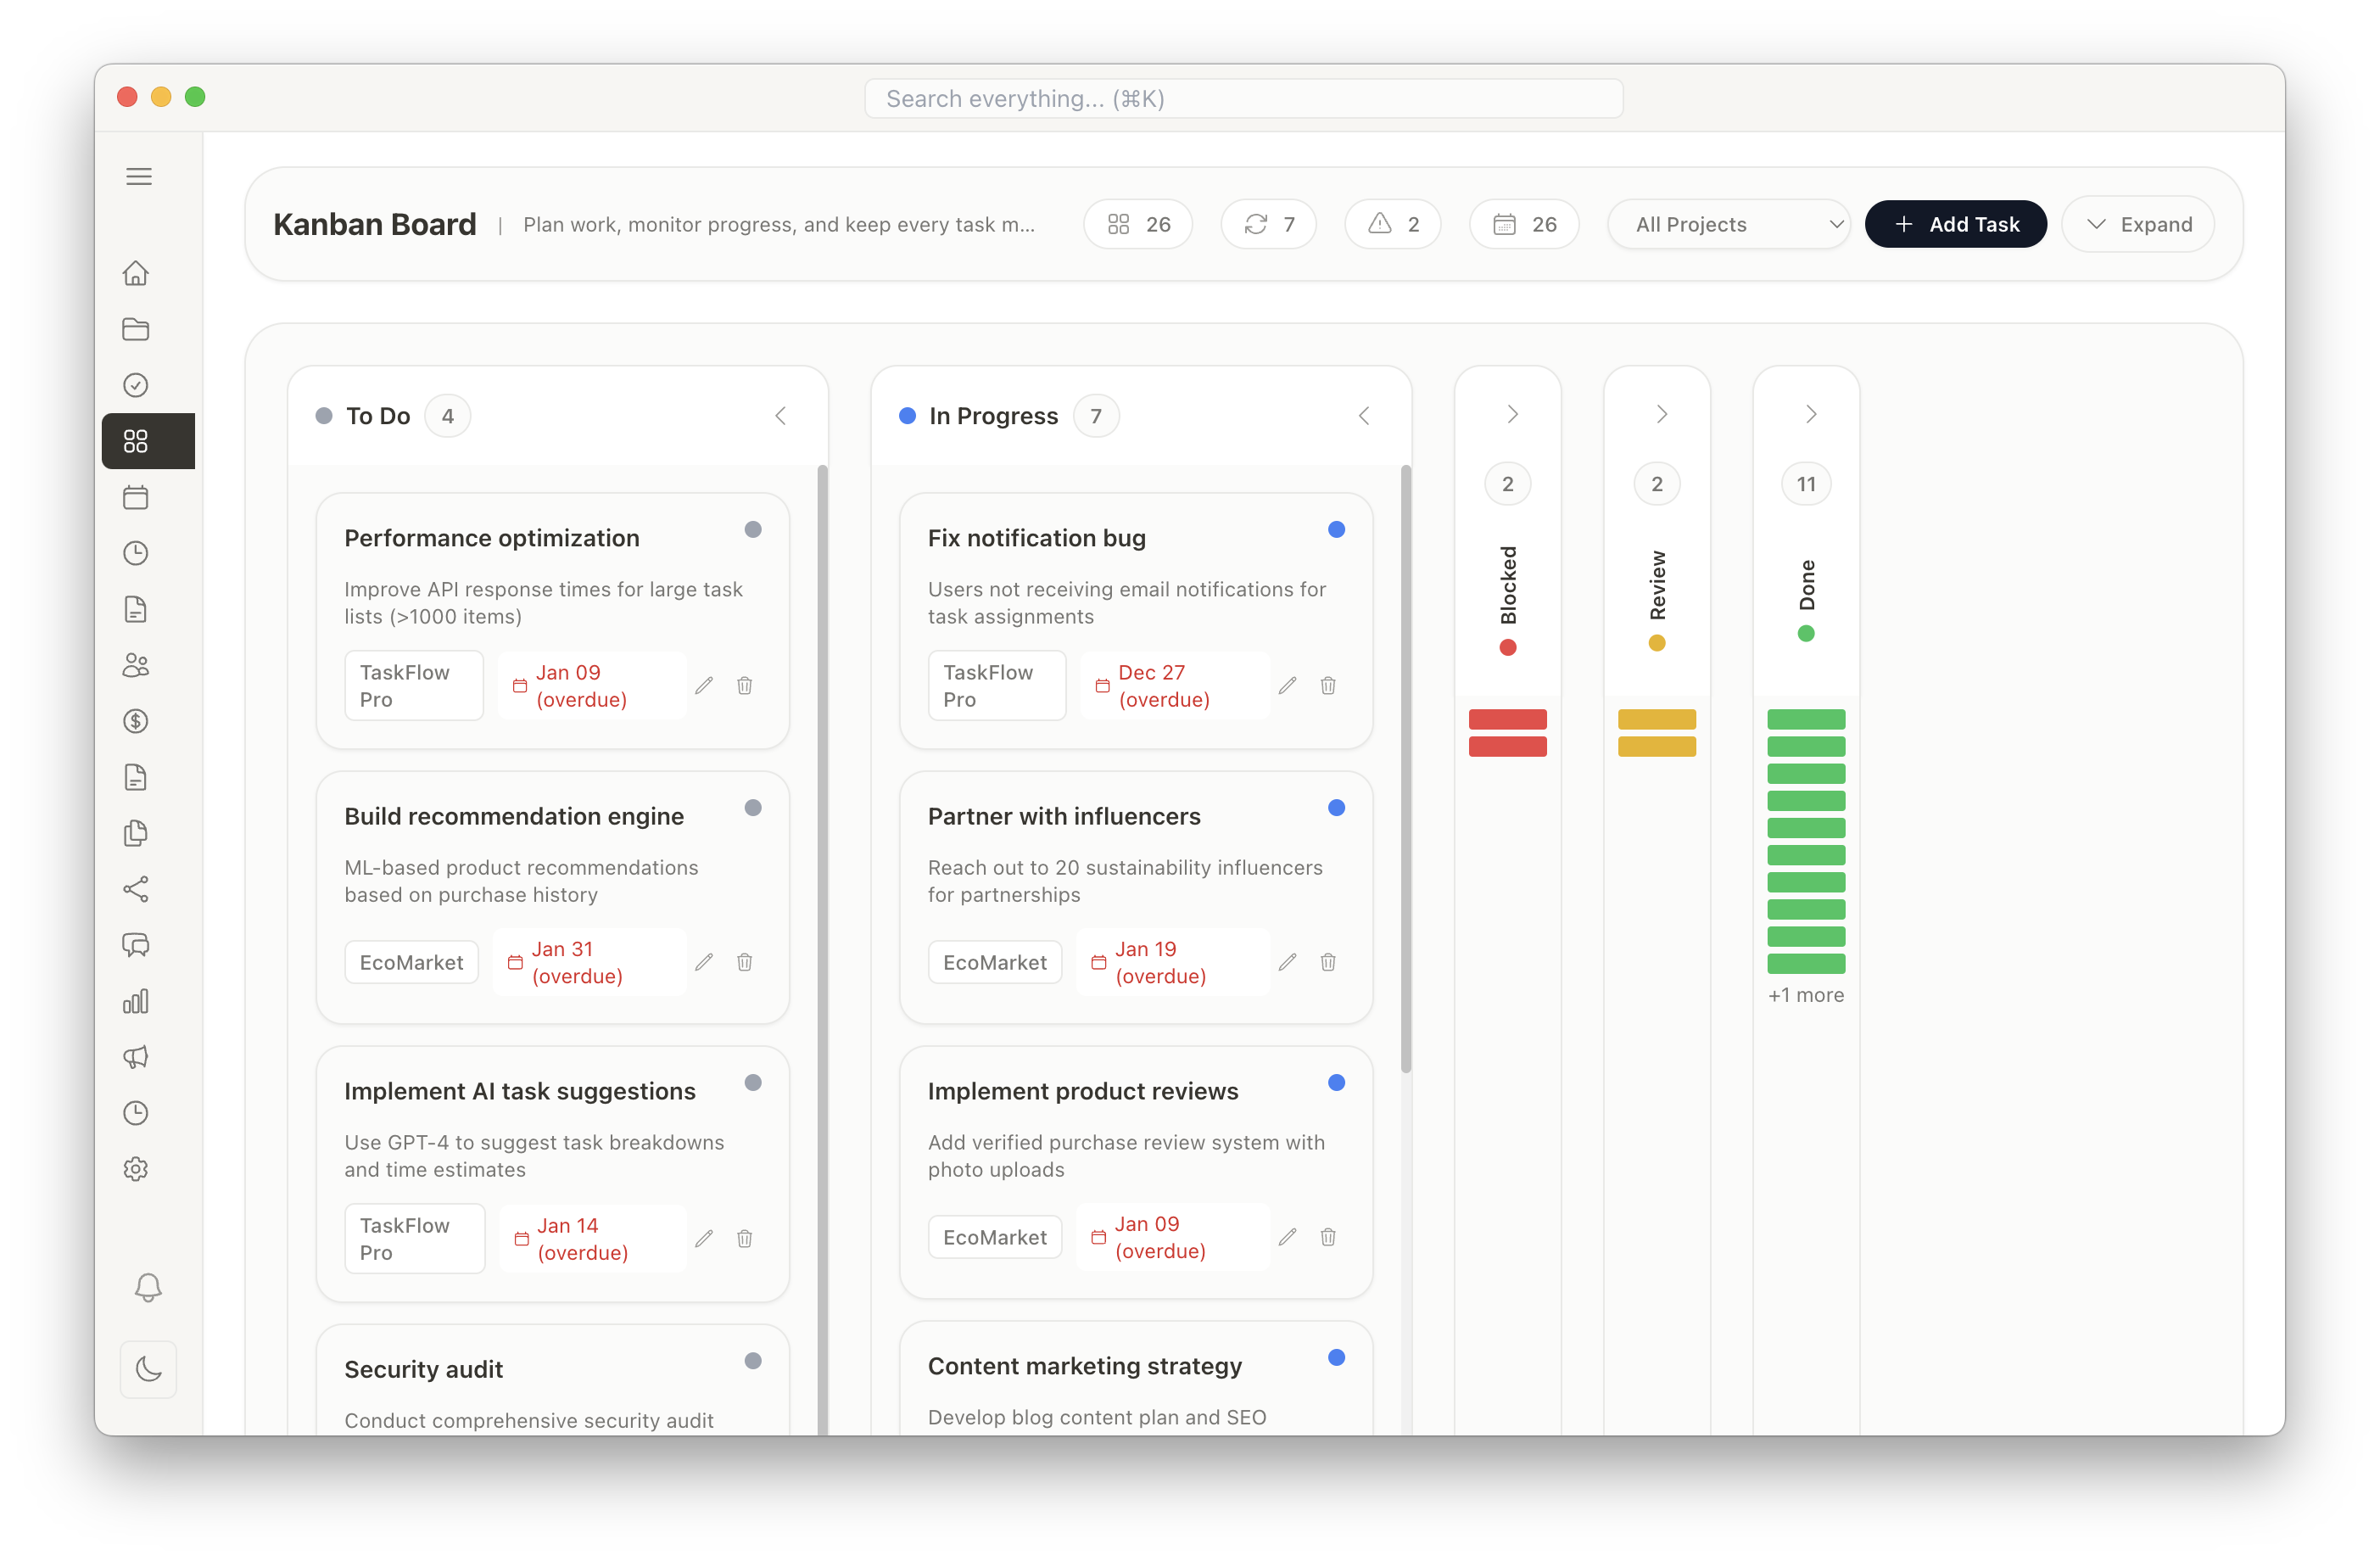
Task: Click the EcoMarket tag on Build recommendation engine
Action: tap(411, 962)
